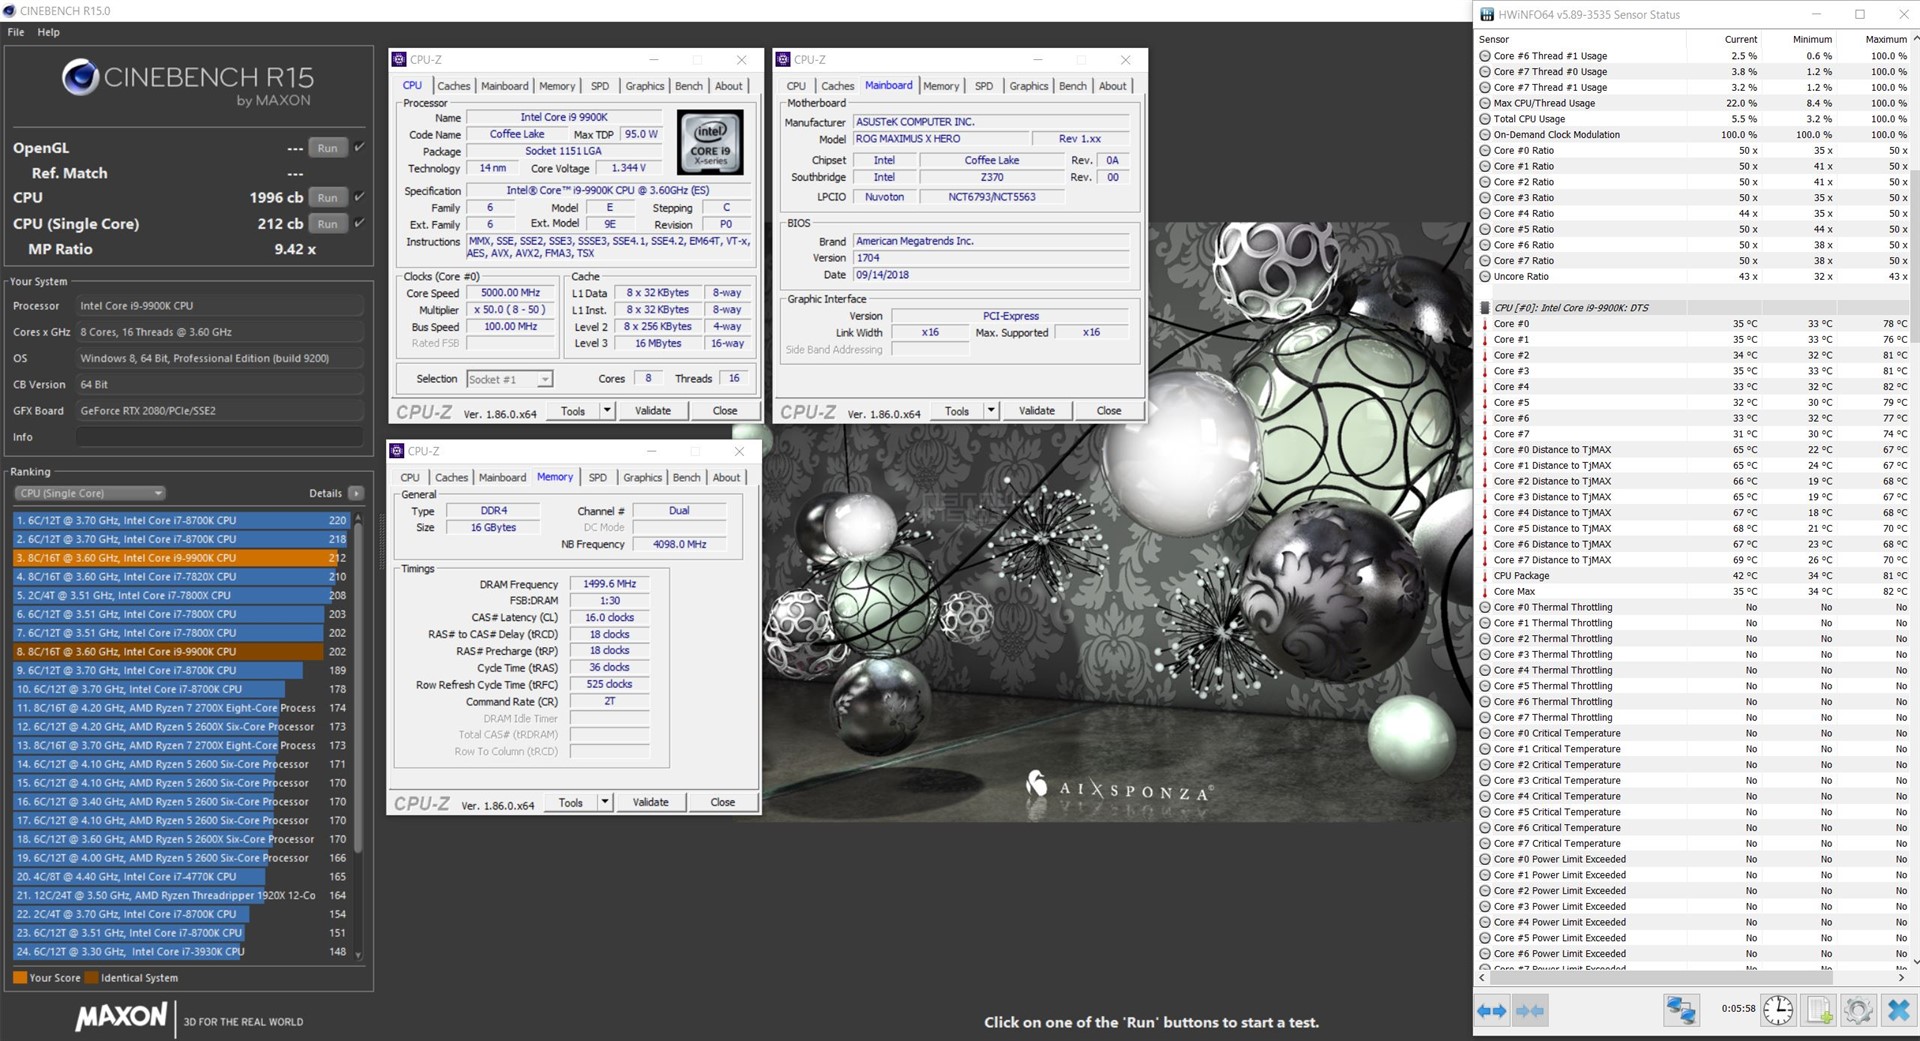Run the CPU benchmark test
This screenshot has height=1041, width=1920.
click(327, 198)
